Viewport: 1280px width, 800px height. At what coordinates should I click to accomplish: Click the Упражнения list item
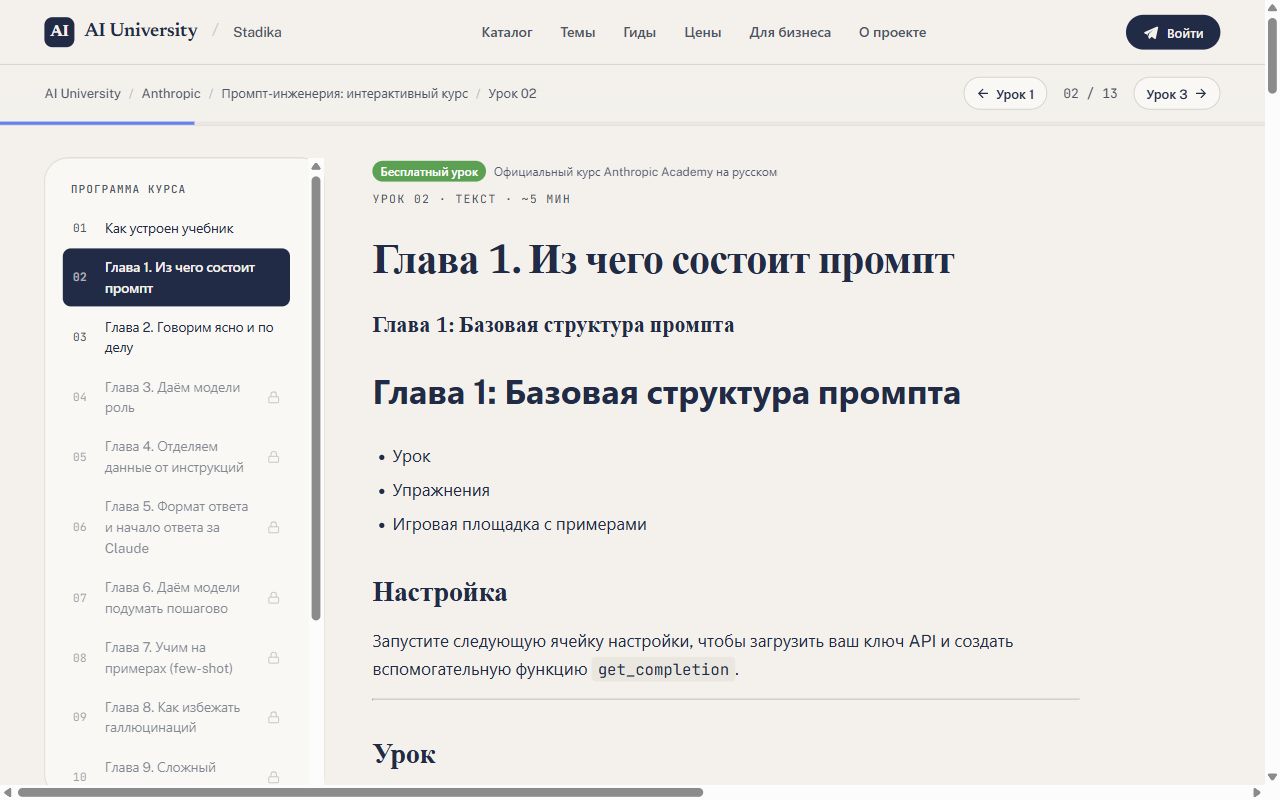click(441, 490)
